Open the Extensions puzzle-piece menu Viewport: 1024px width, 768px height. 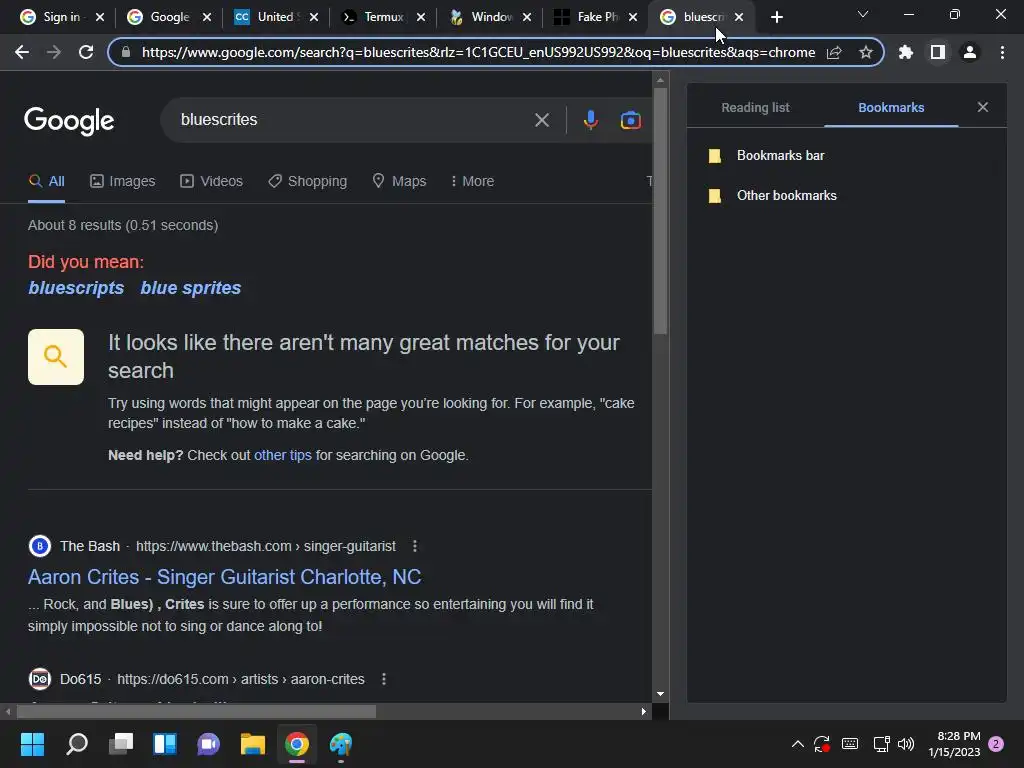coord(906,52)
